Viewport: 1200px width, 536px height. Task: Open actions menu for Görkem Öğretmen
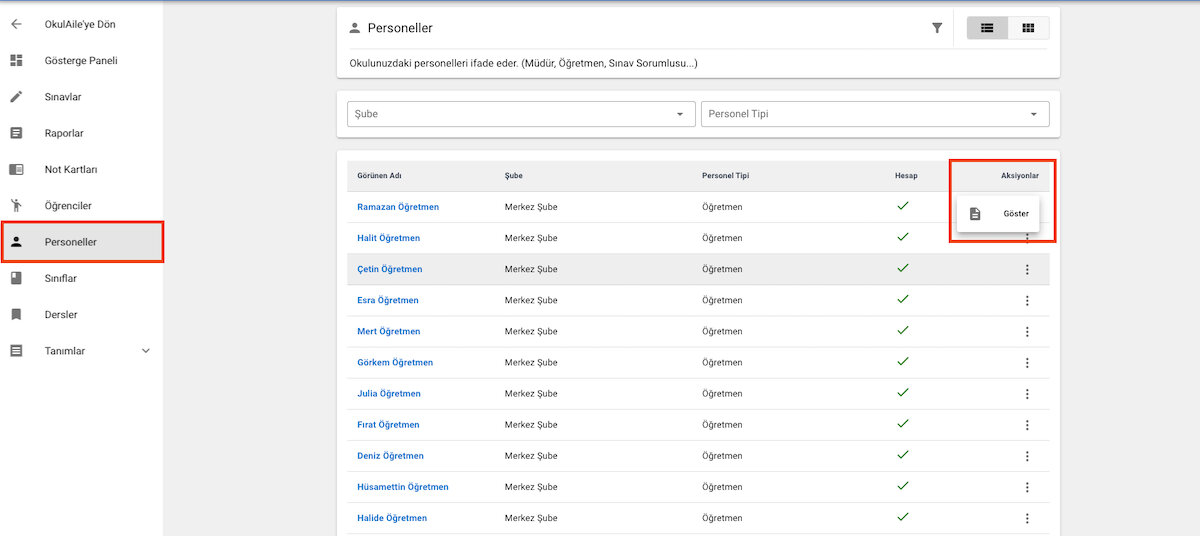click(1027, 362)
